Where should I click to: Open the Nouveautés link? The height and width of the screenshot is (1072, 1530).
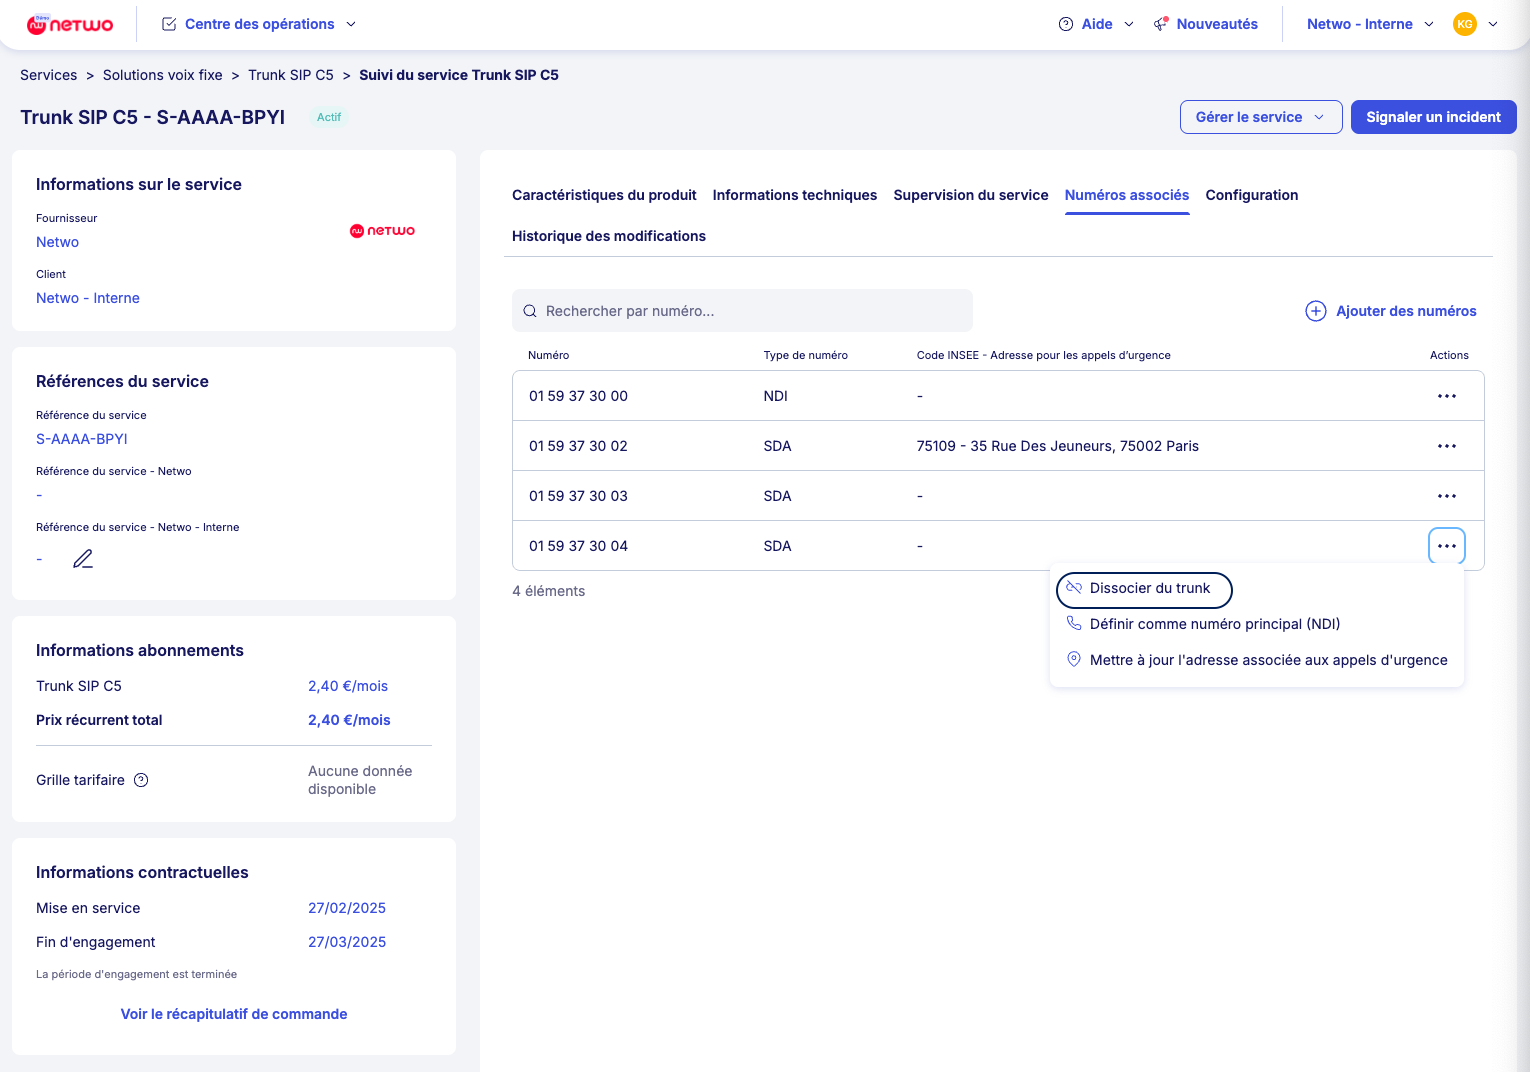pyautogui.click(x=1217, y=24)
